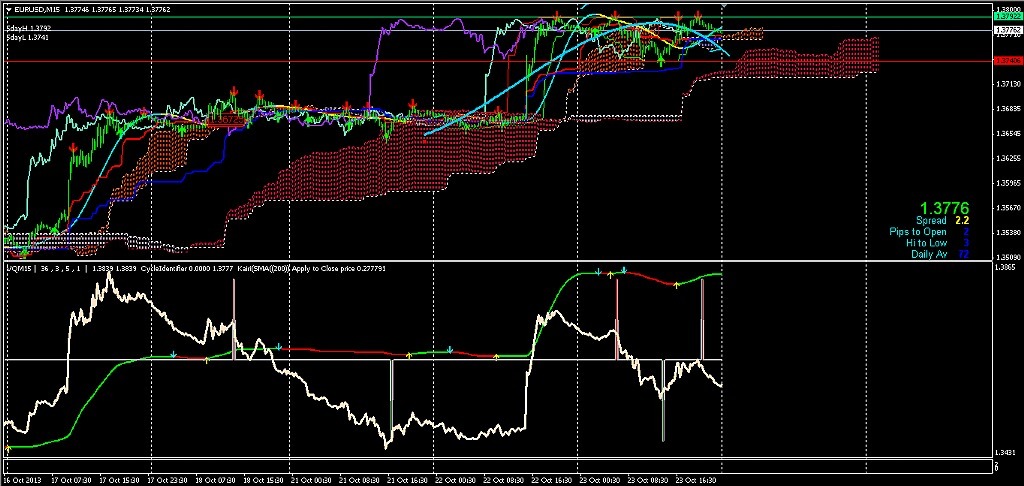
Task: Click the 17 Oct 15:30 time label
Action: click(118, 480)
